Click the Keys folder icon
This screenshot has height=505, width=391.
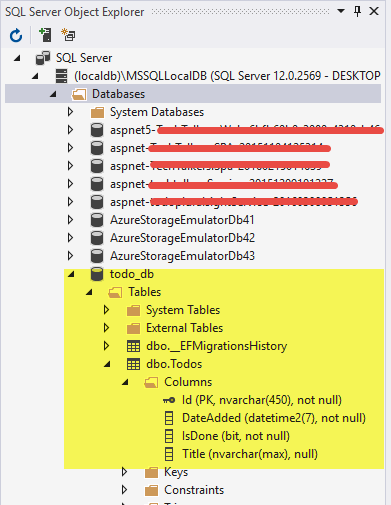[151, 472]
